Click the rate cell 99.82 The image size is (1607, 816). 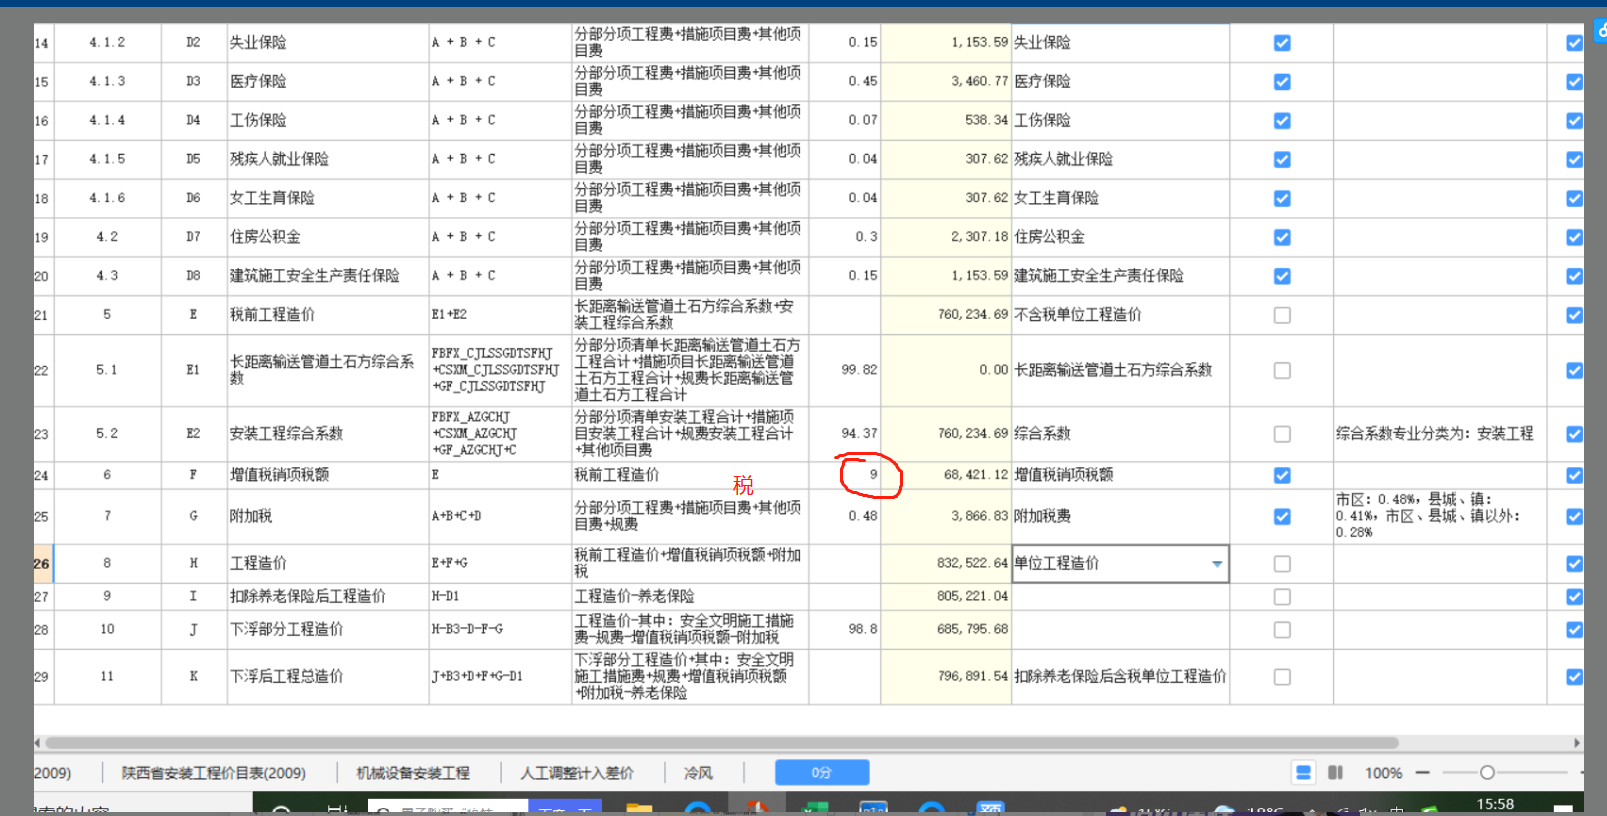tap(845, 370)
